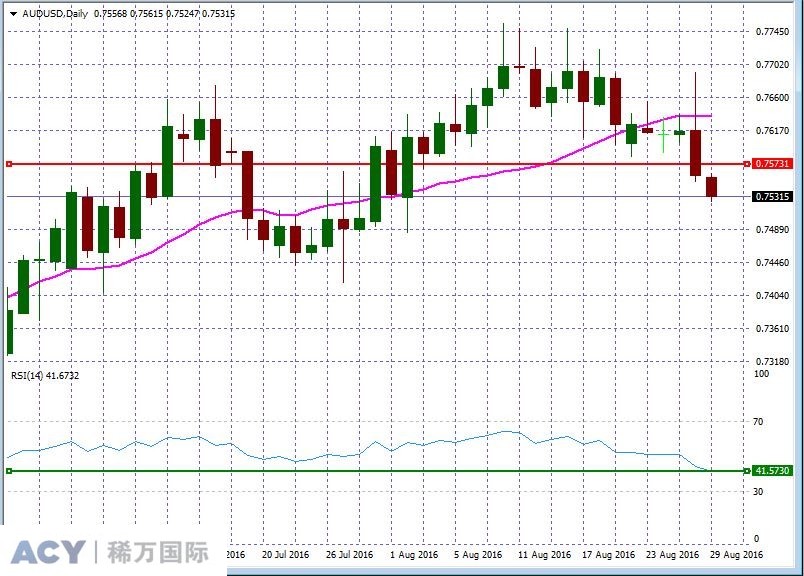The width and height of the screenshot is (804, 576).
Task: Click the 1 Aug 2016 date label
Action: (x=414, y=554)
